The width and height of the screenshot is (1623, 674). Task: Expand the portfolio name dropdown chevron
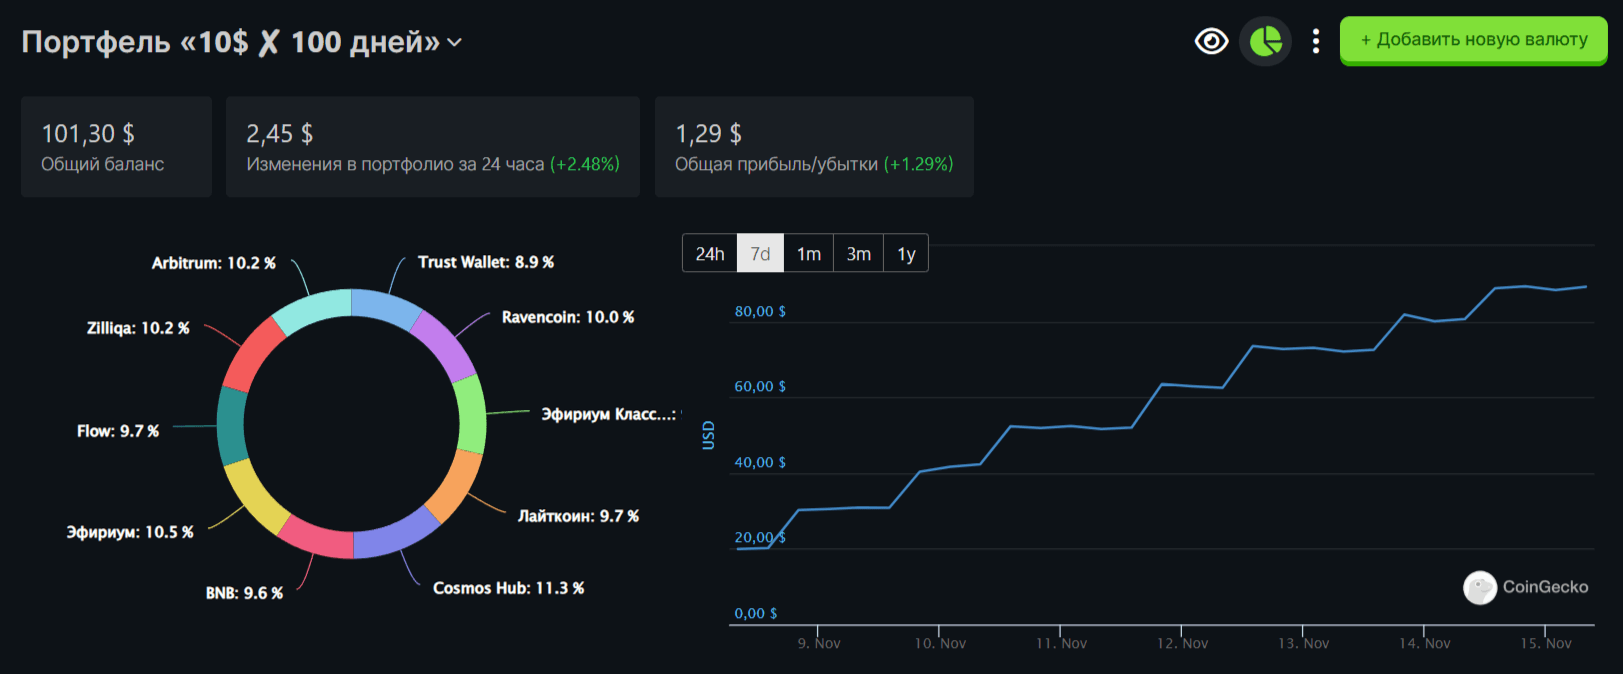coord(454,43)
